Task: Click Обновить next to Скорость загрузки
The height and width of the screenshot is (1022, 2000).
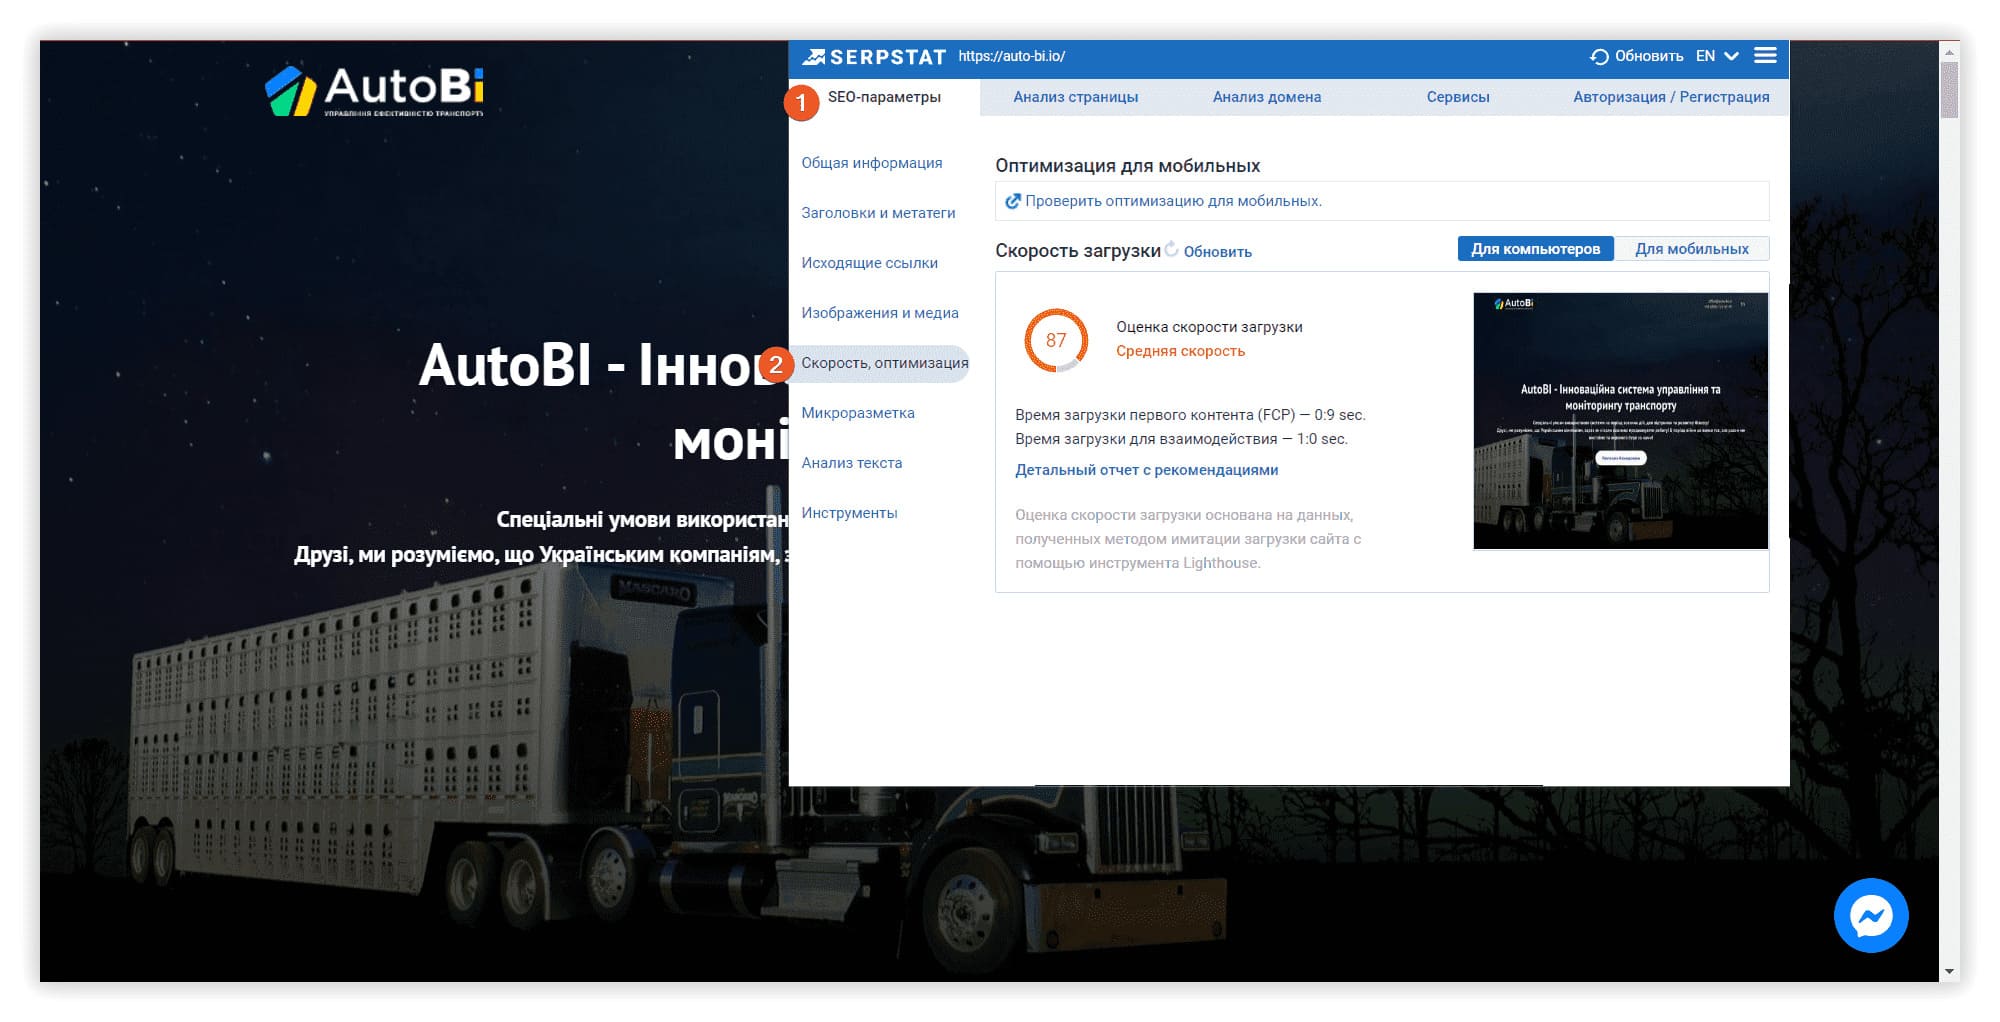Action: point(1217,252)
